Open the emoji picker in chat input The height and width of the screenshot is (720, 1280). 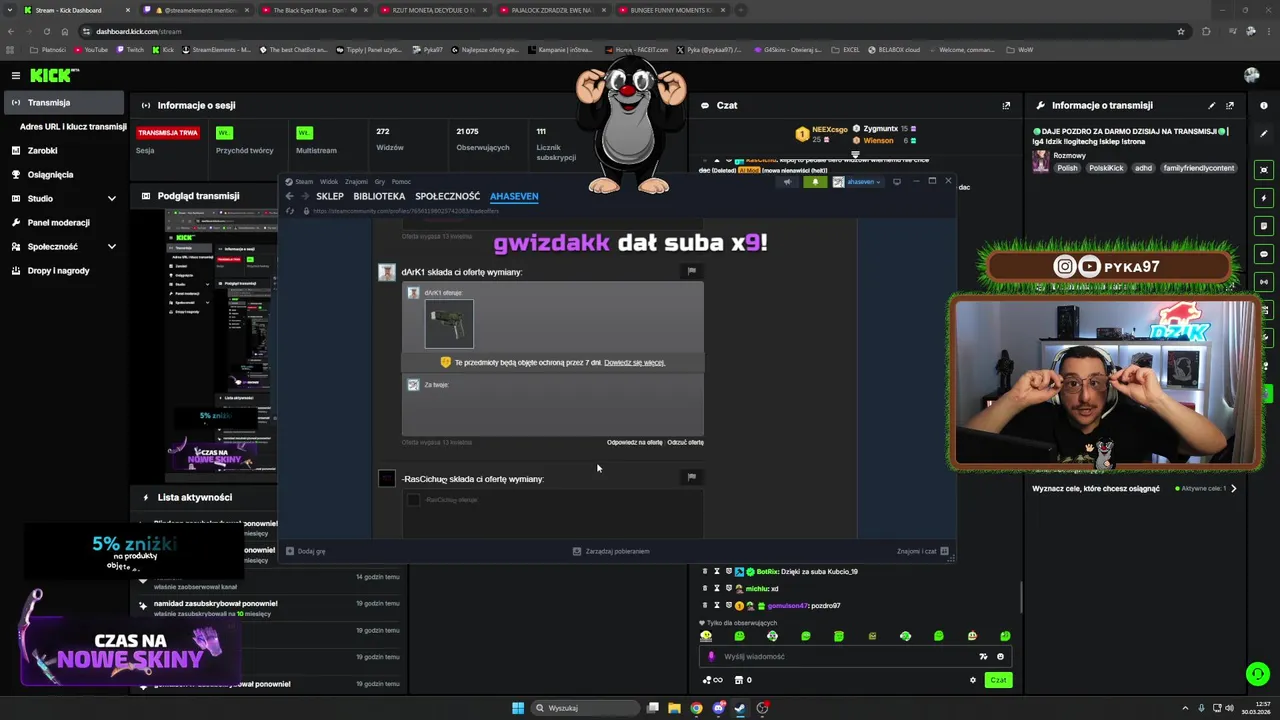pyautogui.click(x=1000, y=657)
